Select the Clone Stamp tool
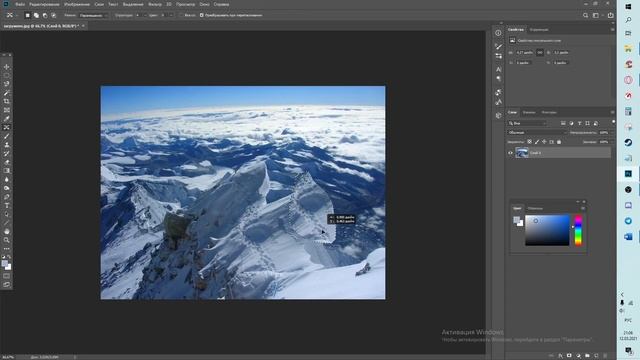The image size is (640, 360). [7, 145]
